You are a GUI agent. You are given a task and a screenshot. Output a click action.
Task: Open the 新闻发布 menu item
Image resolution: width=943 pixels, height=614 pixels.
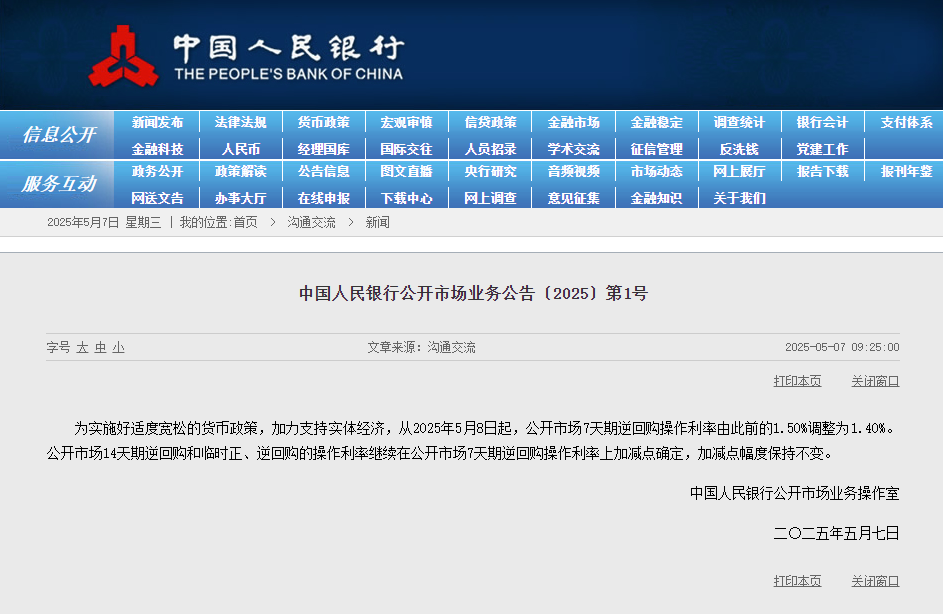click(157, 122)
